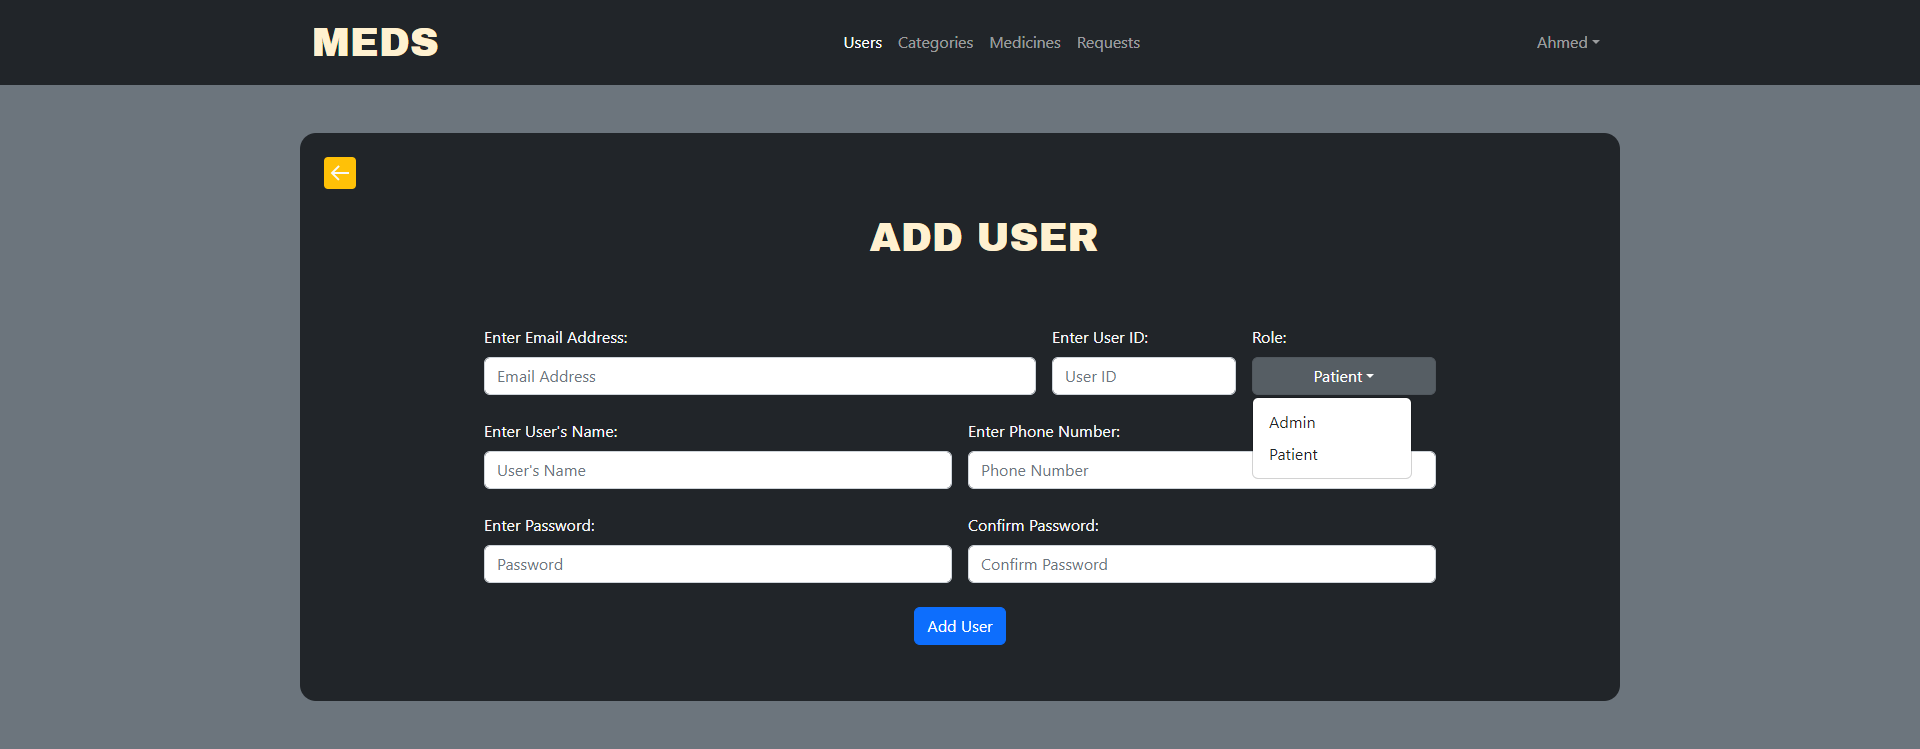This screenshot has width=1920, height=749.
Task: Click the ADD USER heading
Action: point(984,237)
